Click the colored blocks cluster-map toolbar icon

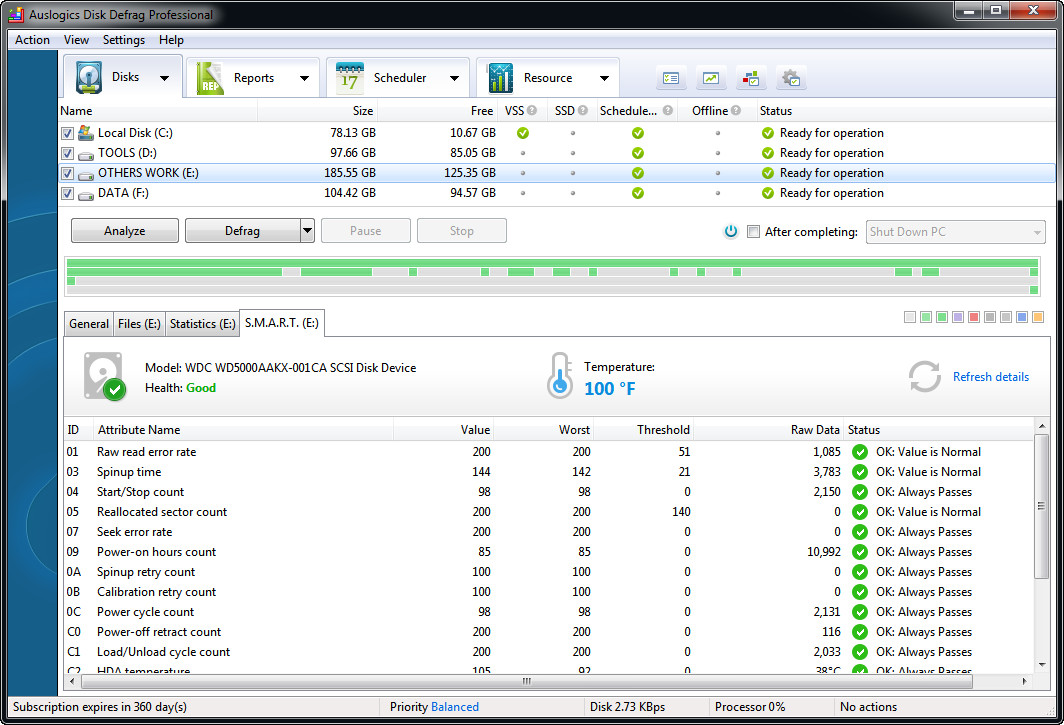(750, 79)
